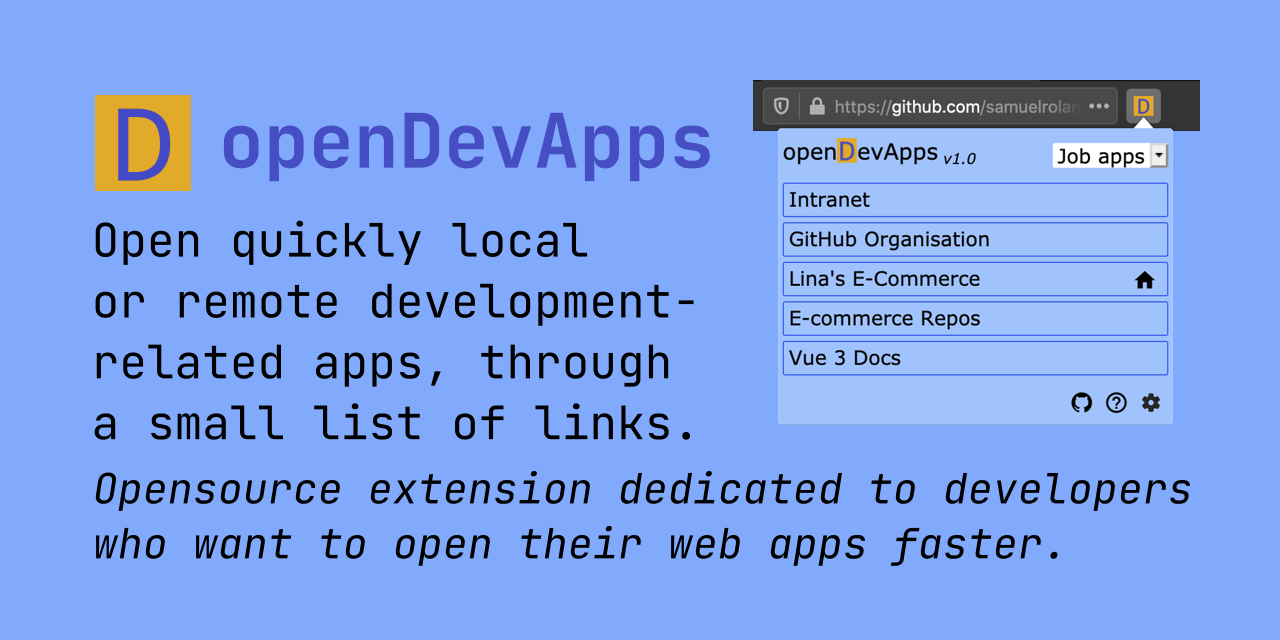Image resolution: width=1280 pixels, height=640 pixels.
Task: Click the home icon on Lina's E-Commerce
Action: [x=1145, y=280]
